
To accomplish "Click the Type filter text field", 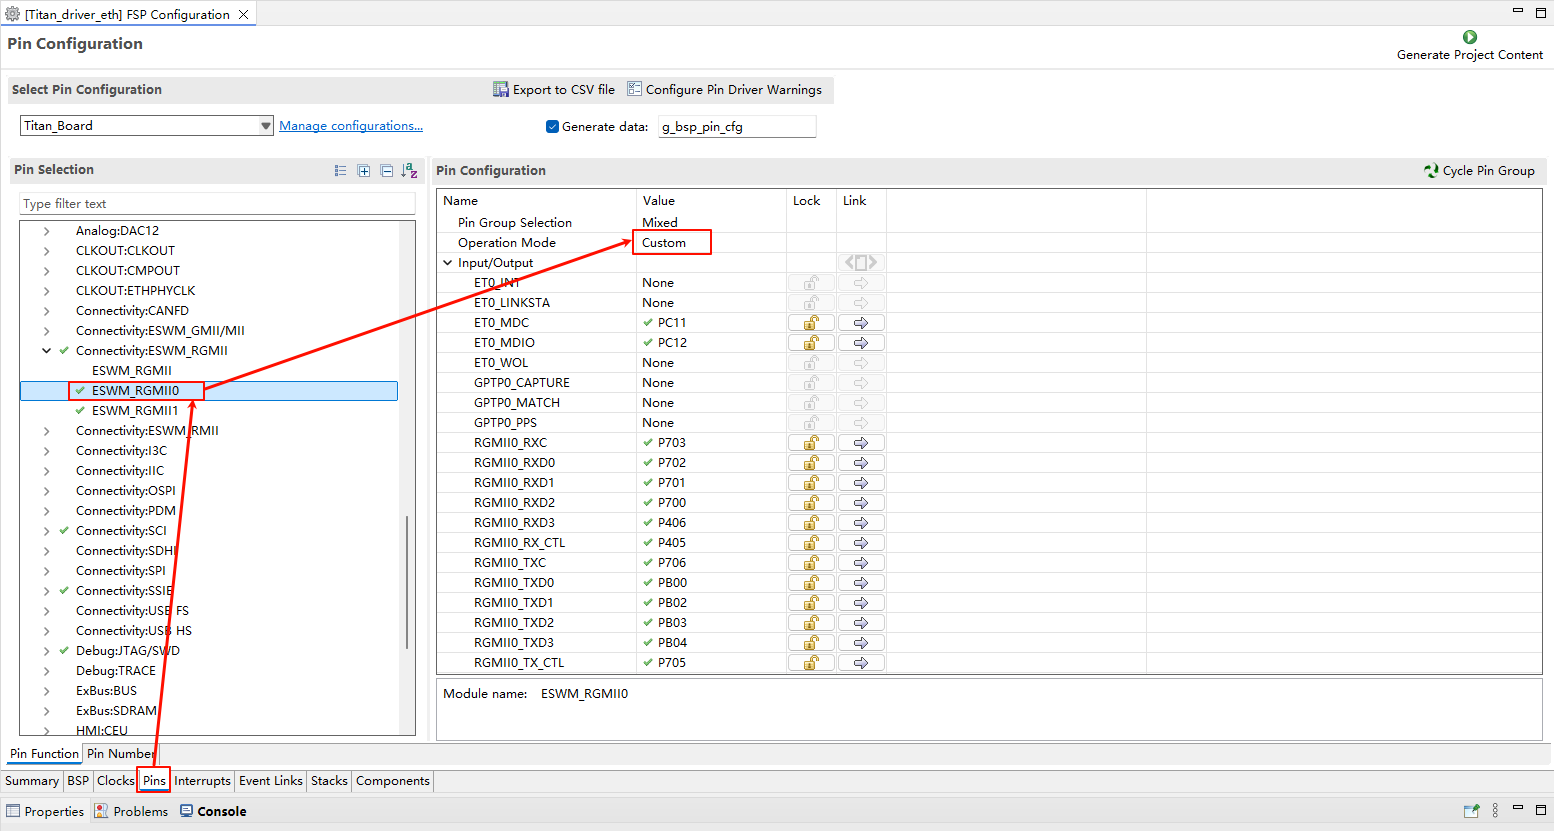I will click(217, 204).
